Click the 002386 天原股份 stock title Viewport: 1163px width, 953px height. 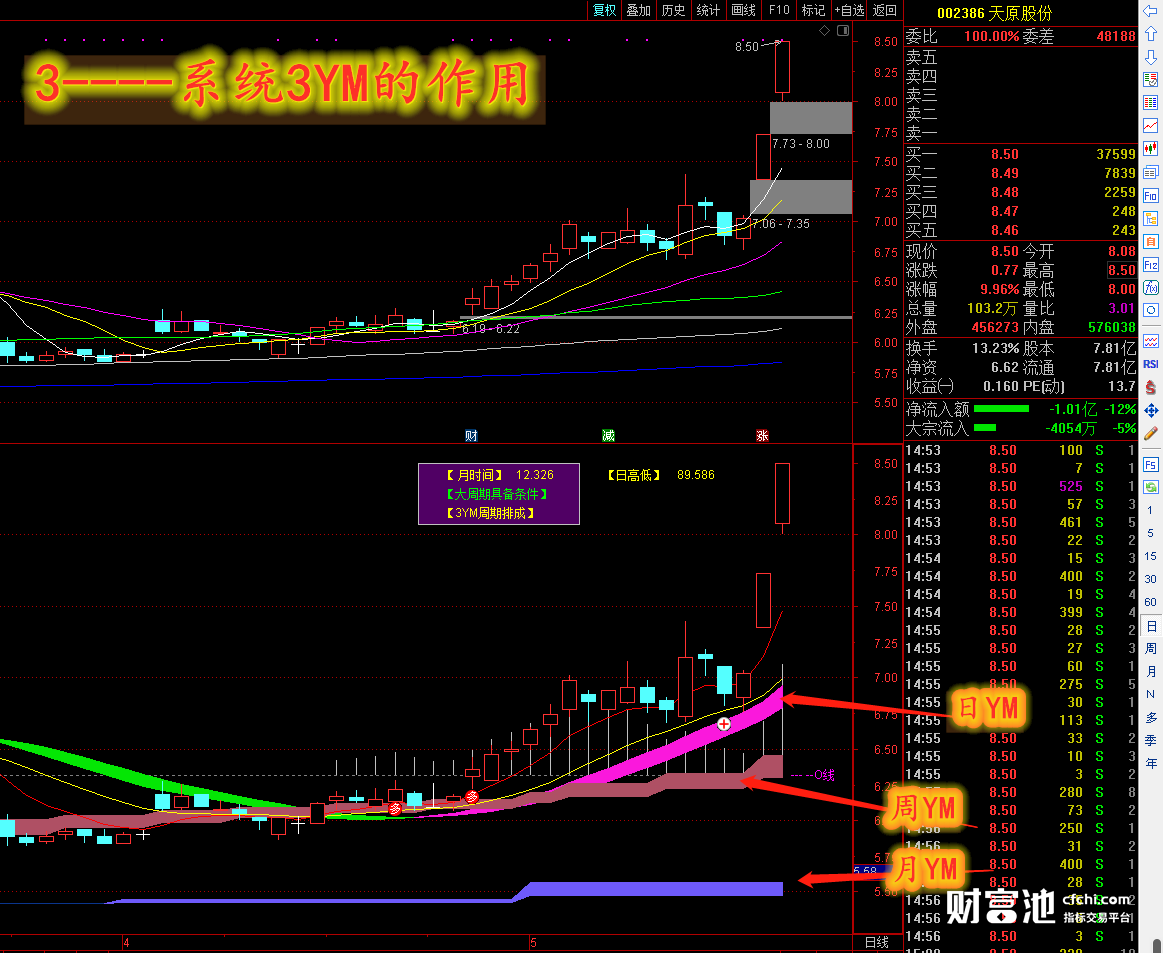pos(995,13)
